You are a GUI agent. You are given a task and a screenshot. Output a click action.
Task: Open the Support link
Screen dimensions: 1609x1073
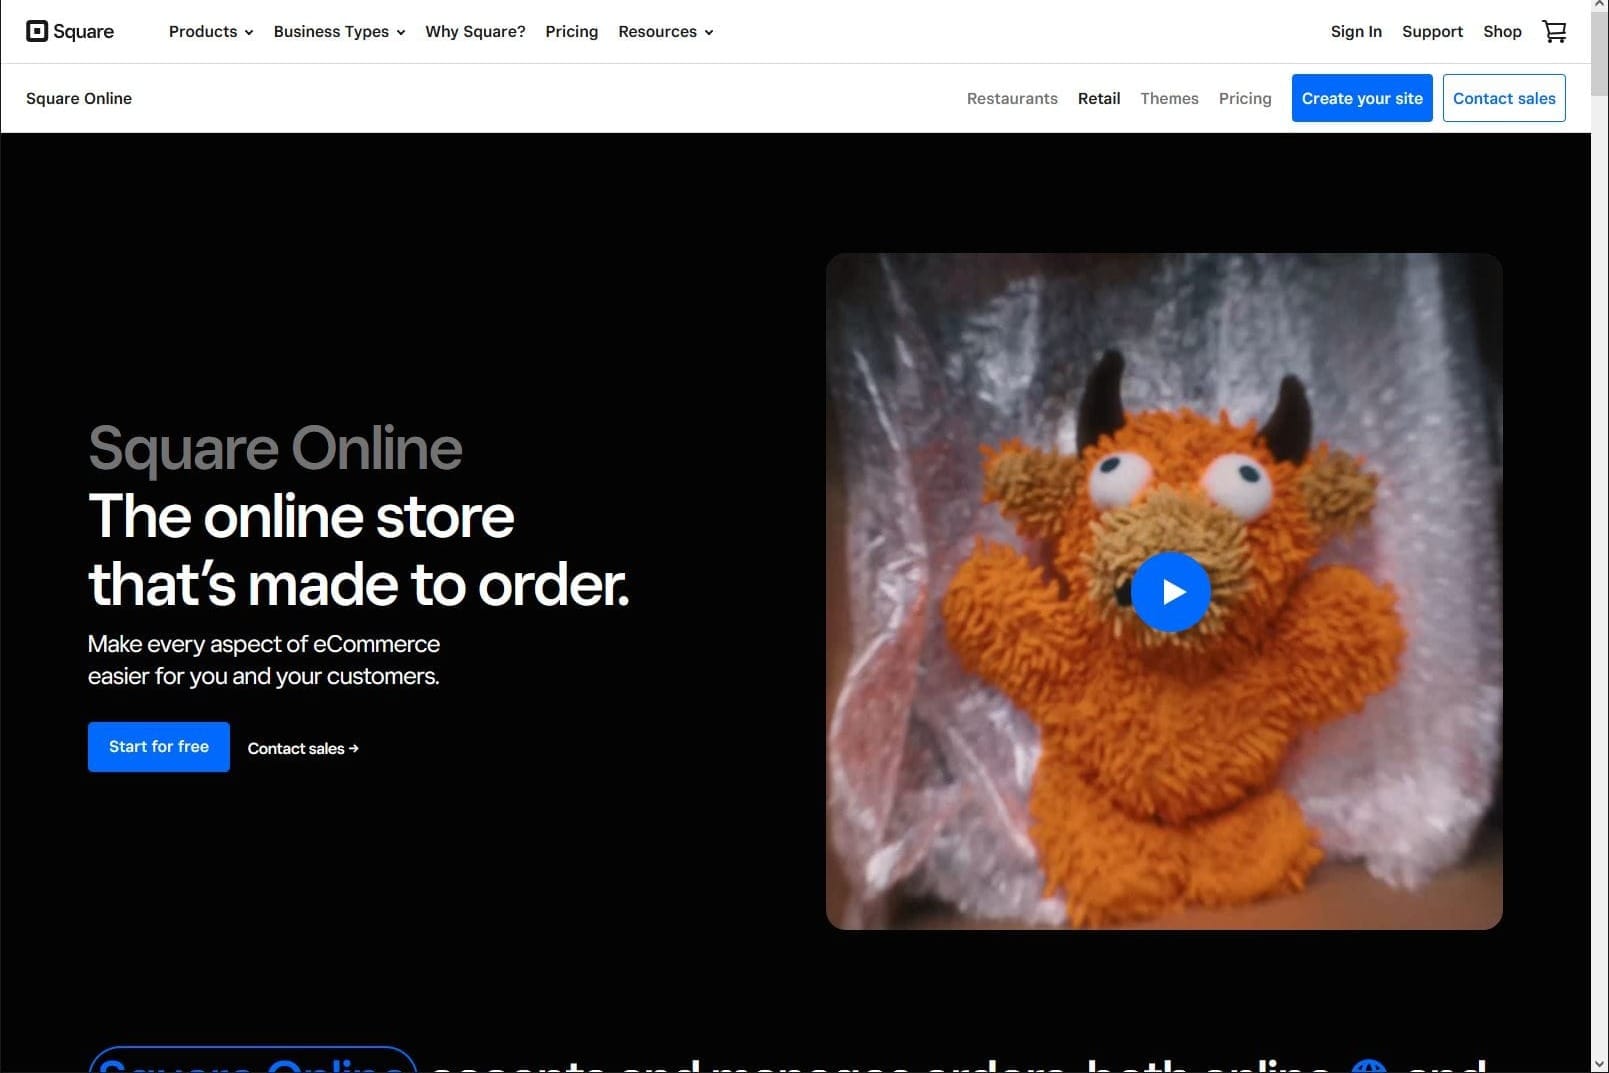[x=1432, y=32]
